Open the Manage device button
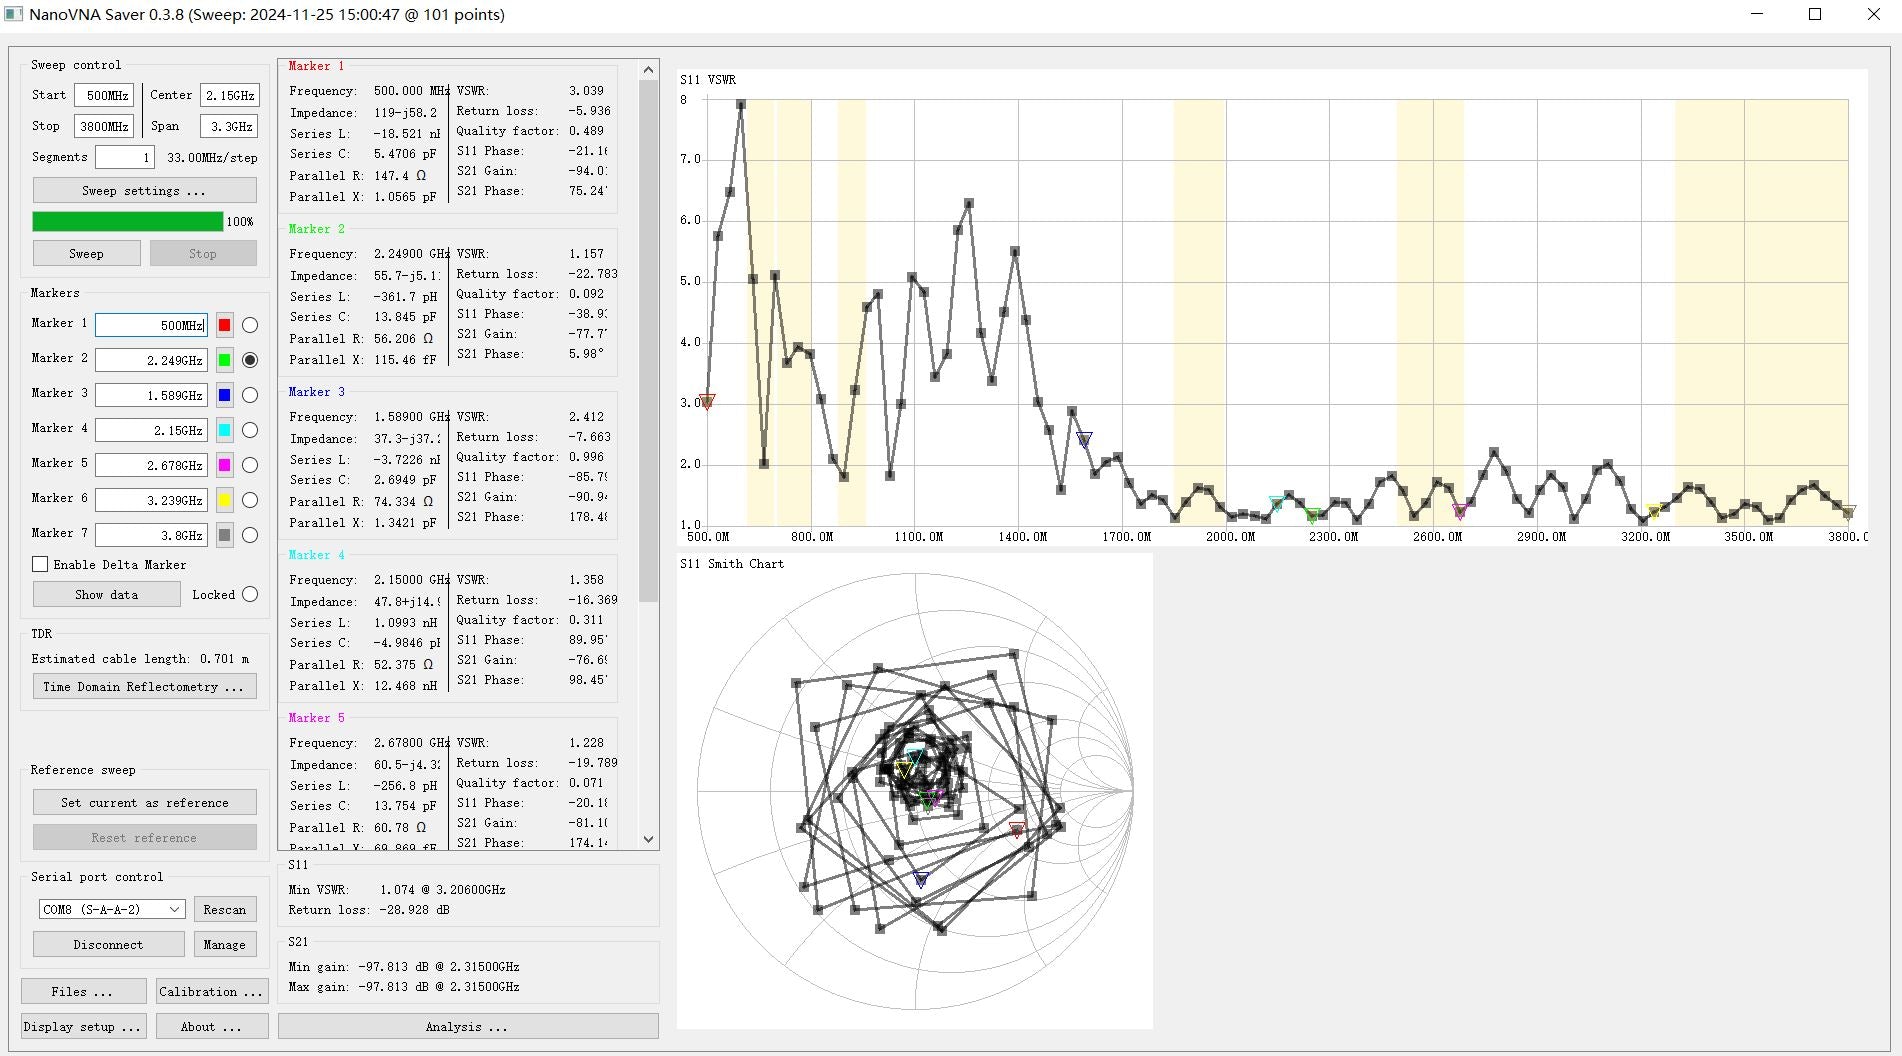 225,944
